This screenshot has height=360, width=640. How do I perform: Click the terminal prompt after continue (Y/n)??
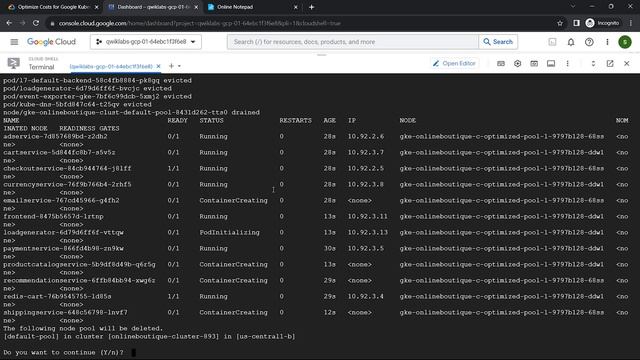[133, 352]
